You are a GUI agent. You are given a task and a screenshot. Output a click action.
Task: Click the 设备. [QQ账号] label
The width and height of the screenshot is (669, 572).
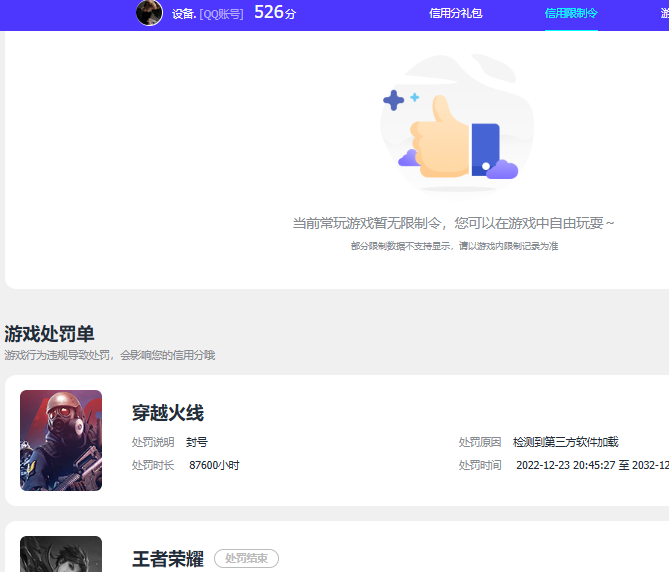pyautogui.click(x=207, y=14)
